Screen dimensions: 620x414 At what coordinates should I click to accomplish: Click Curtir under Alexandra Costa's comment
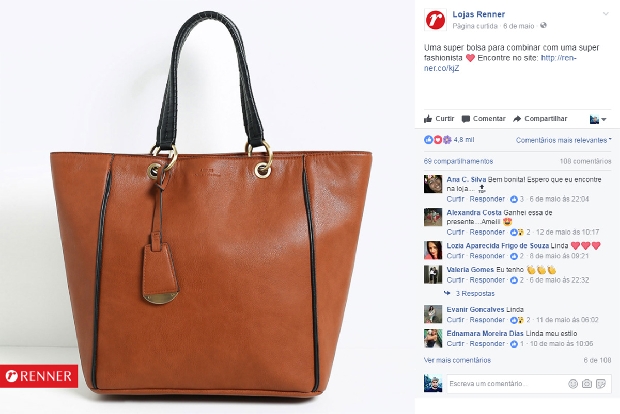455,232
